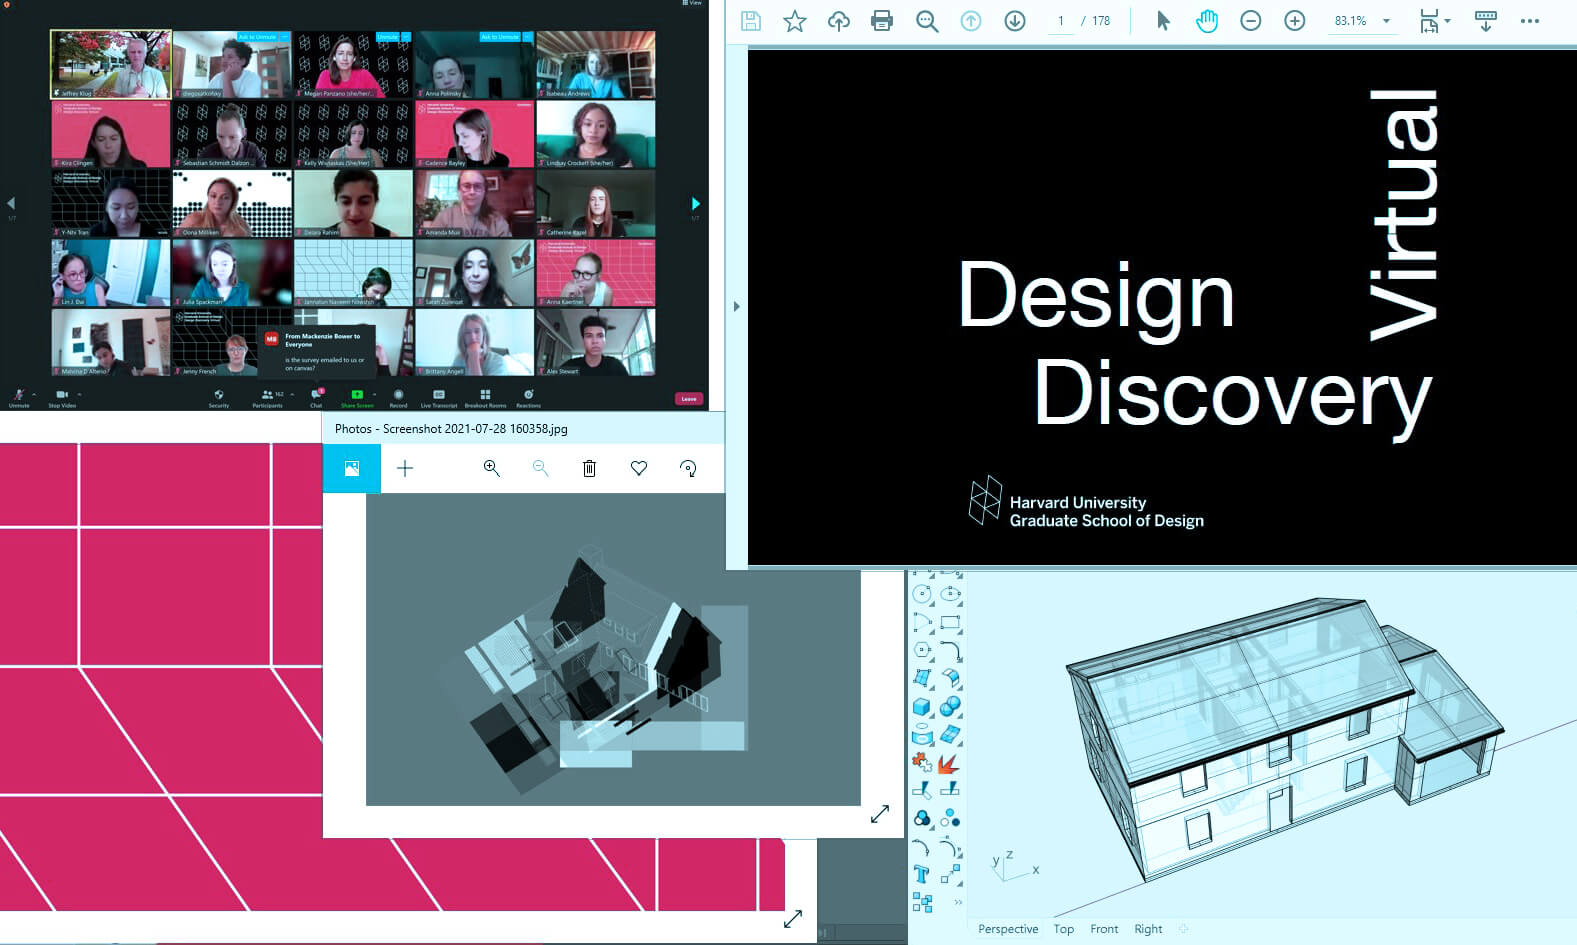The height and width of the screenshot is (945, 1577).
Task: Select the Rhino Rectangle tool
Action: [950, 622]
